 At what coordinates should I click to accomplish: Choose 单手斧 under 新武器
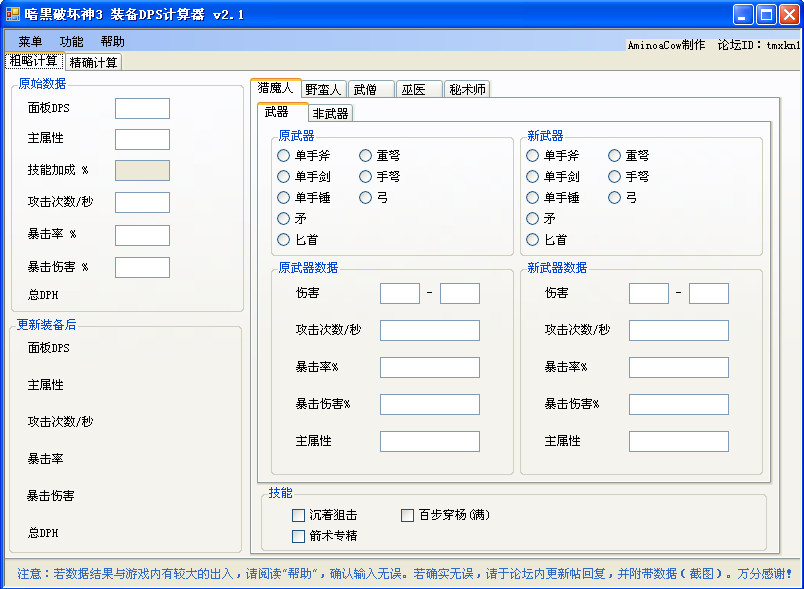point(553,155)
